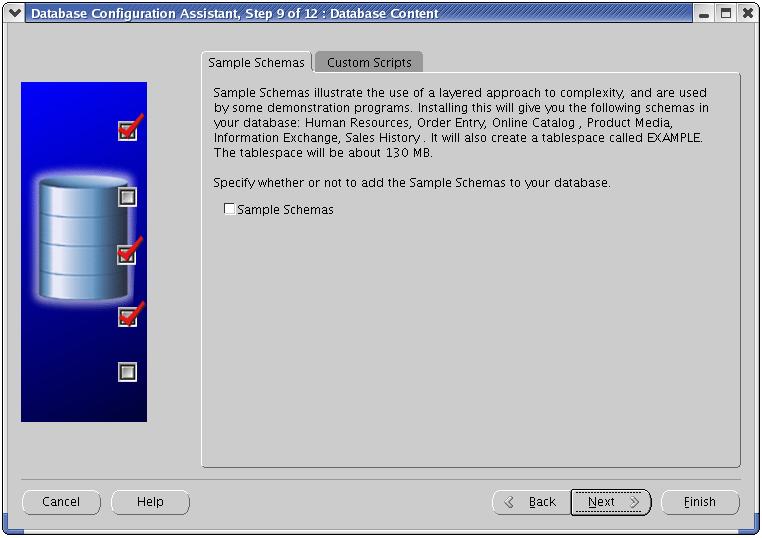Click the Sample Schemas description paragraph
Viewport: 762px width, 538px height.
[x=460, y=122]
